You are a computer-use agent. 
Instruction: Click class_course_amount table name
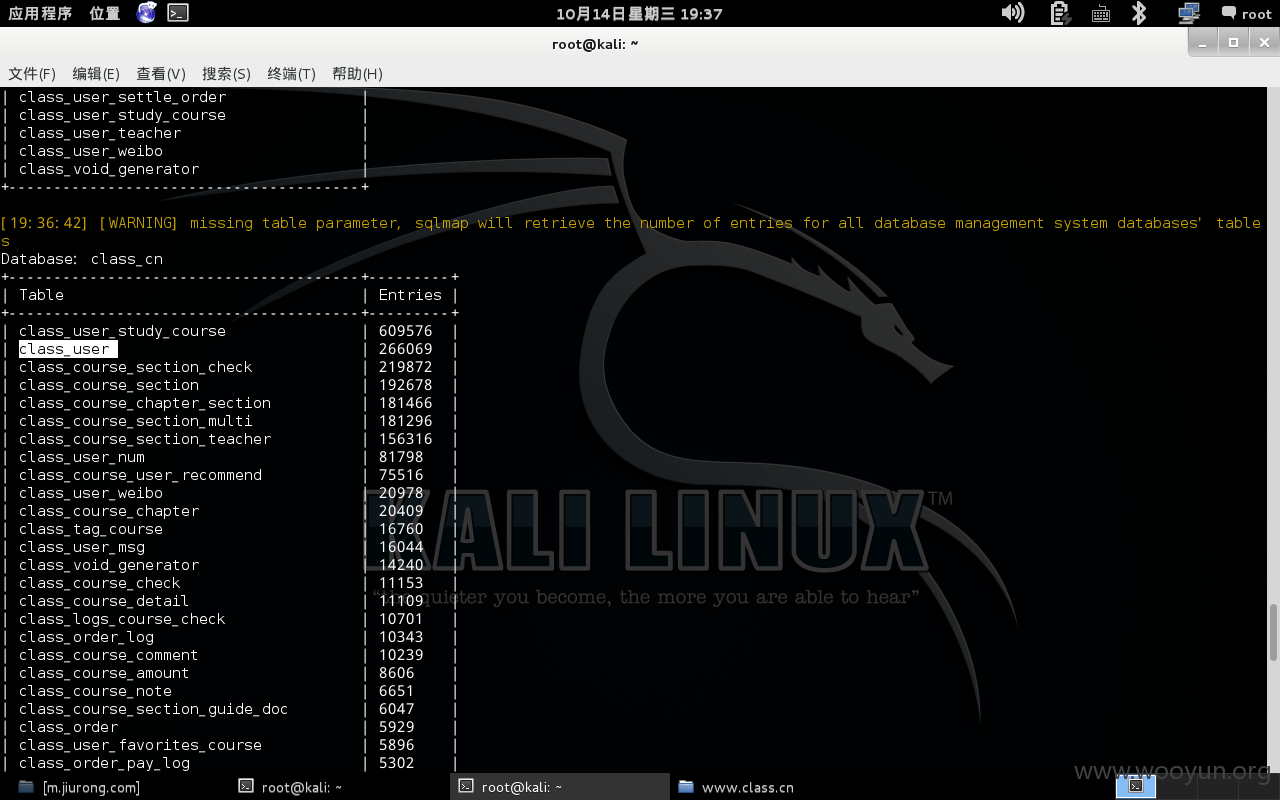pos(103,673)
